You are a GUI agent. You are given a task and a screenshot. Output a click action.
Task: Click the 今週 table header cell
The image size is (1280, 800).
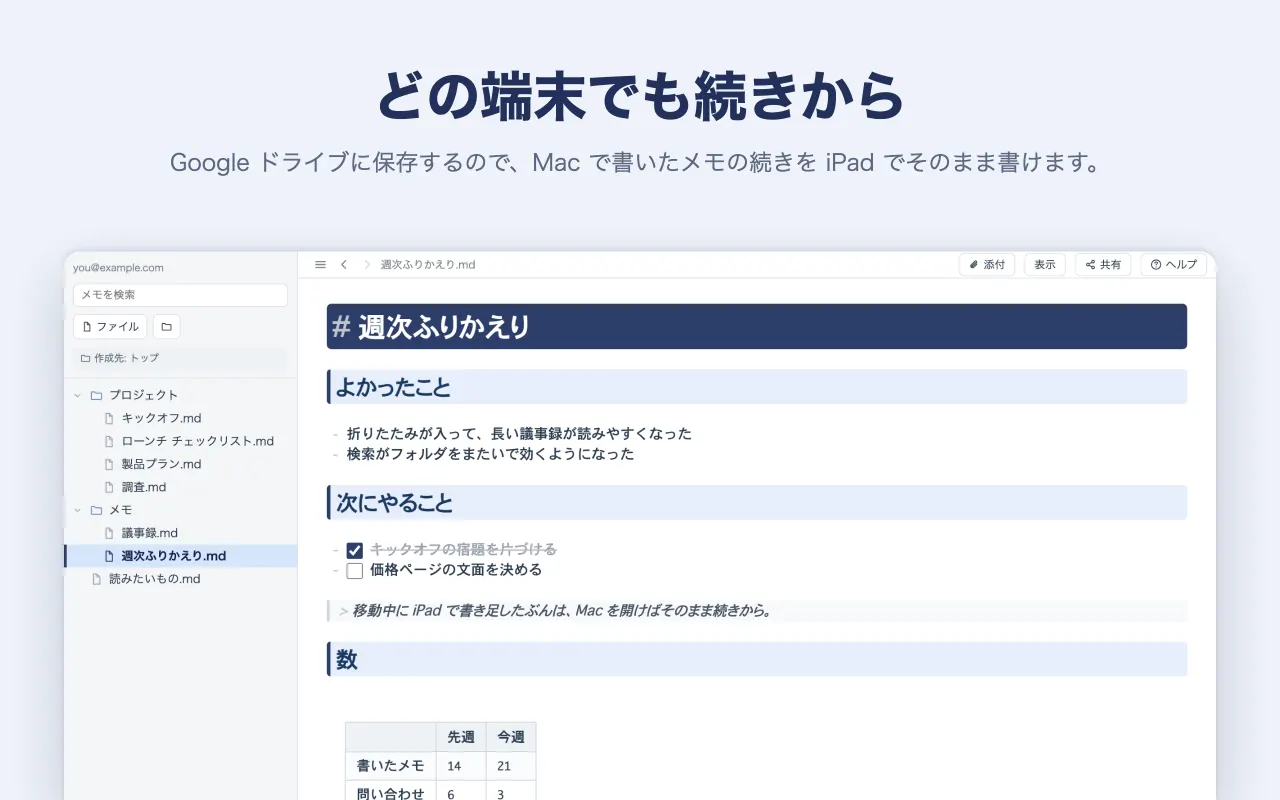tap(511, 737)
